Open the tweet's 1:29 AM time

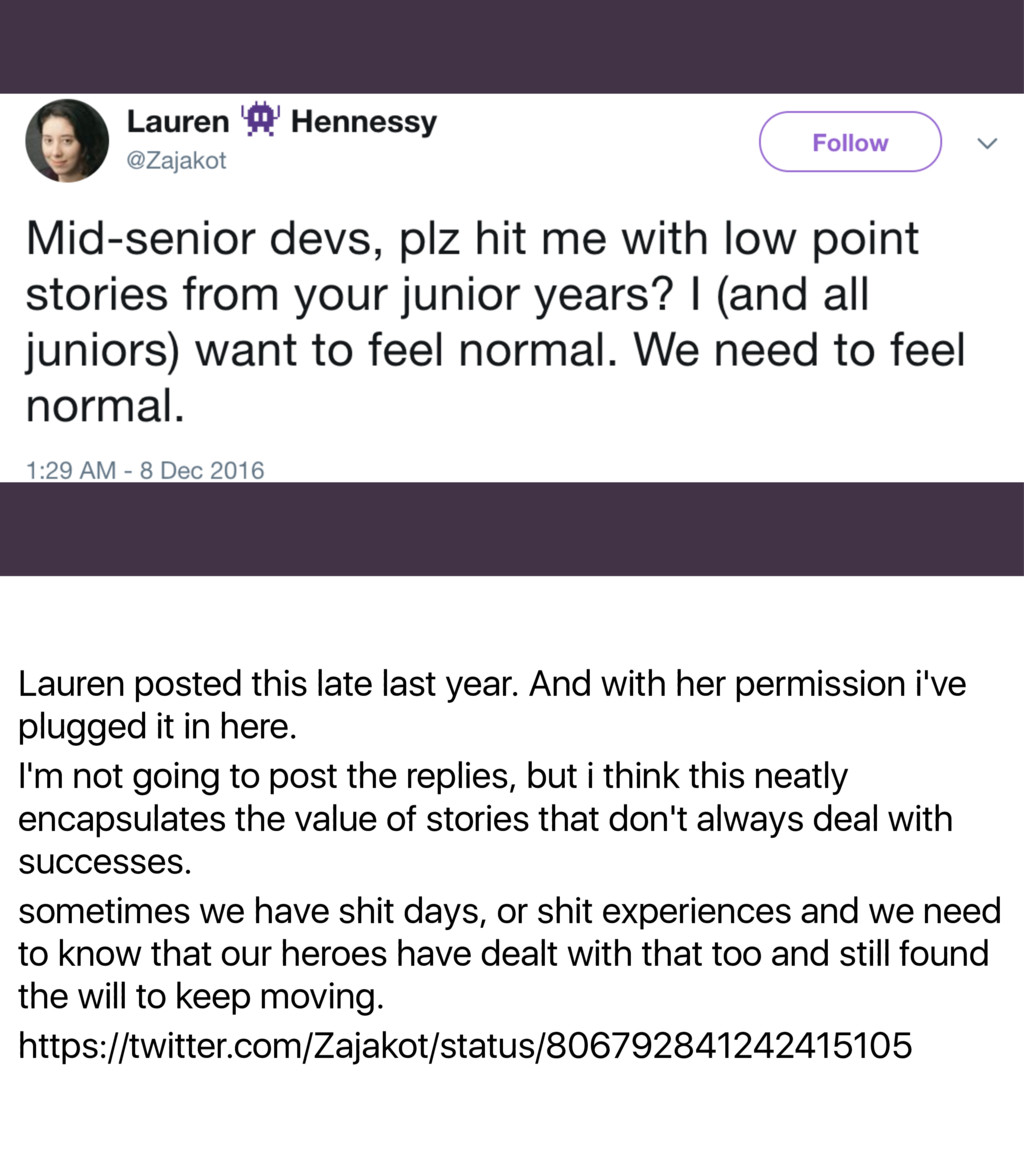click(71, 470)
